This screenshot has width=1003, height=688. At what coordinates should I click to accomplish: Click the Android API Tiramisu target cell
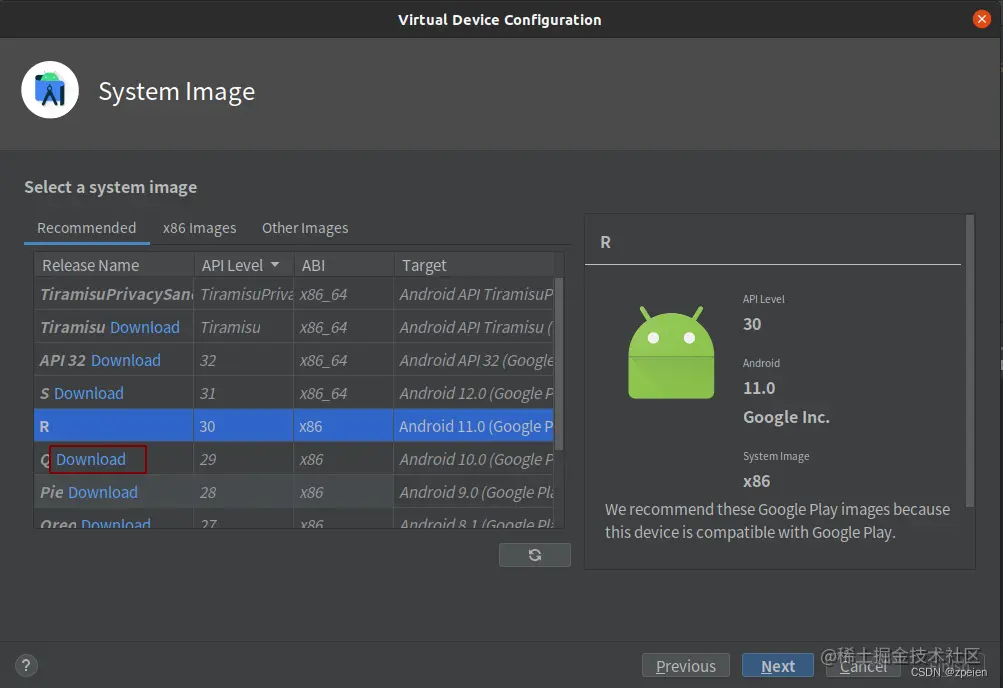(x=474, y=327)
